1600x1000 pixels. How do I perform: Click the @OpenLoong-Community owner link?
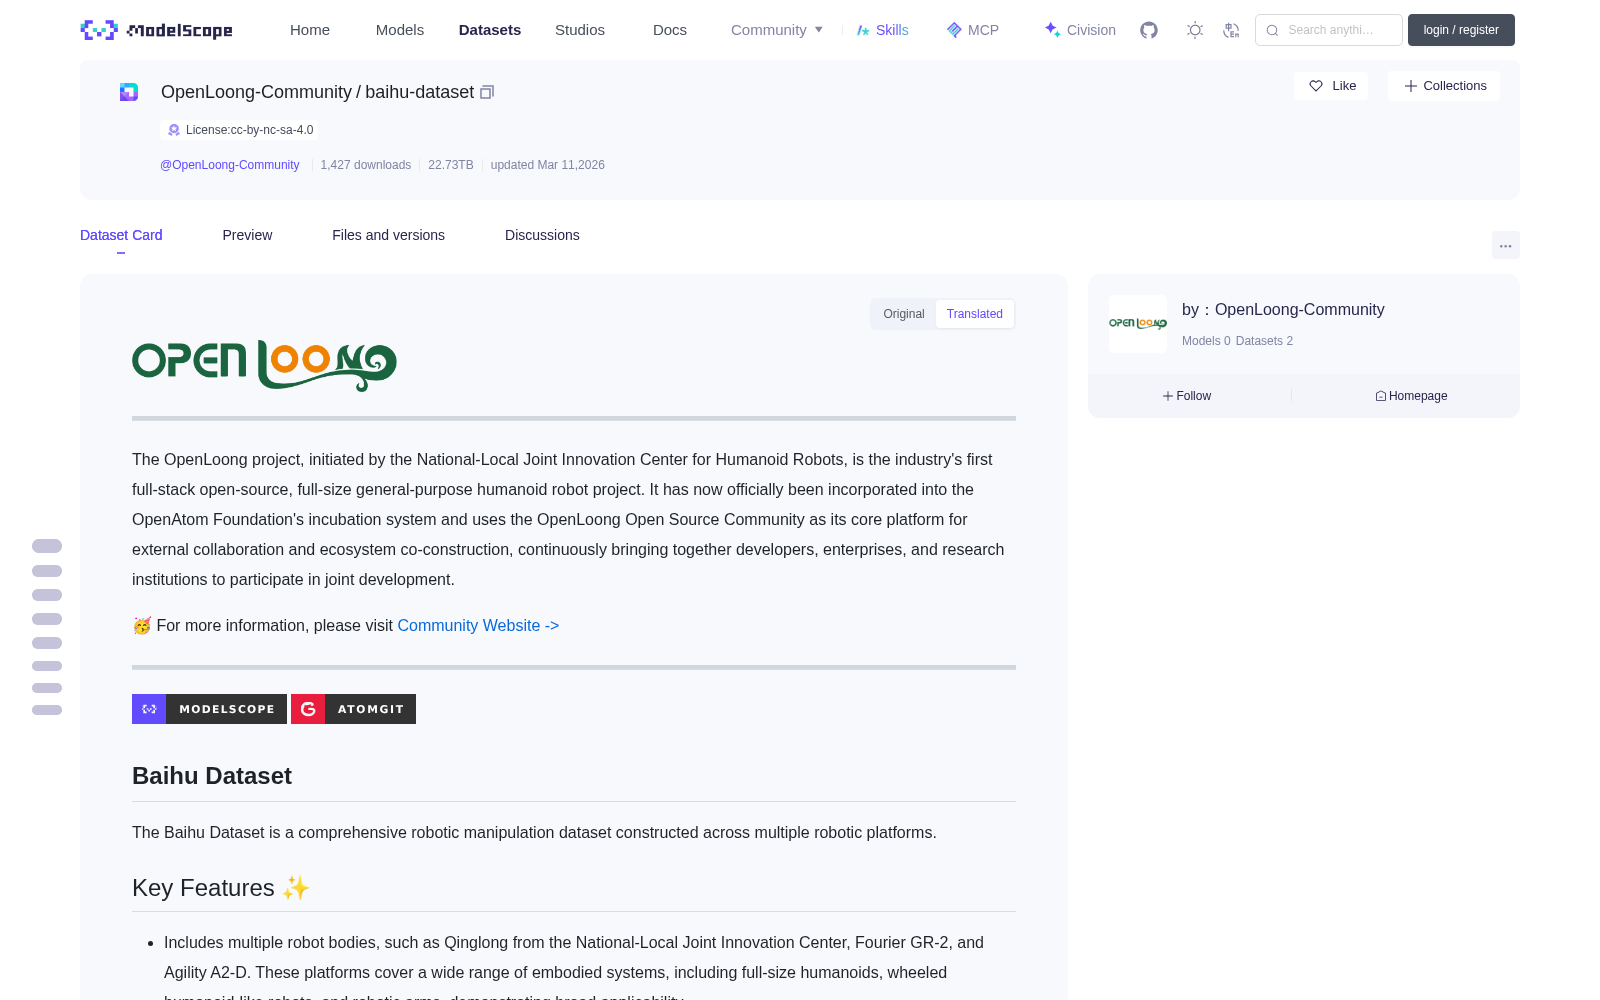[230, 165]
